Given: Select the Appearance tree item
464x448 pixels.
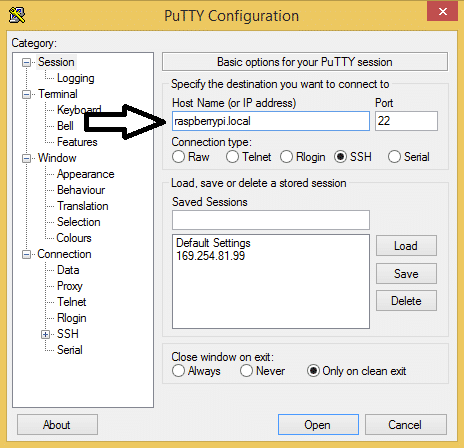Looking at the screenshot, I should [x=86, y=174].
